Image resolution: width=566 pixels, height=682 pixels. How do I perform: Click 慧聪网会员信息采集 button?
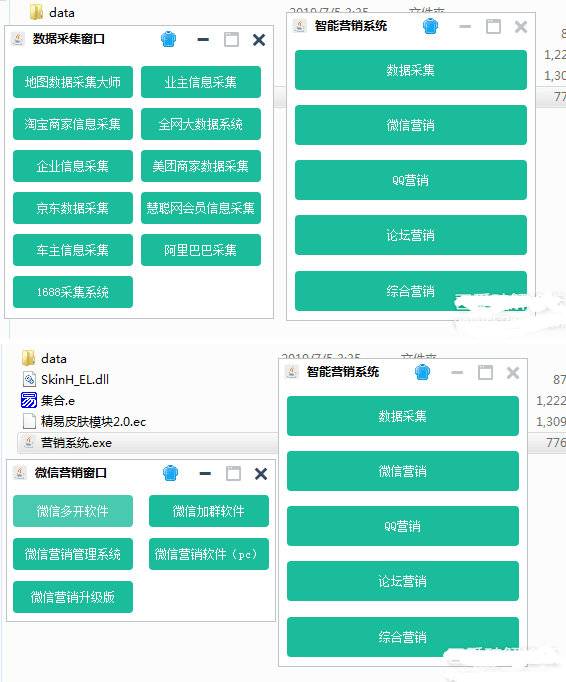[x=201, y=208]
